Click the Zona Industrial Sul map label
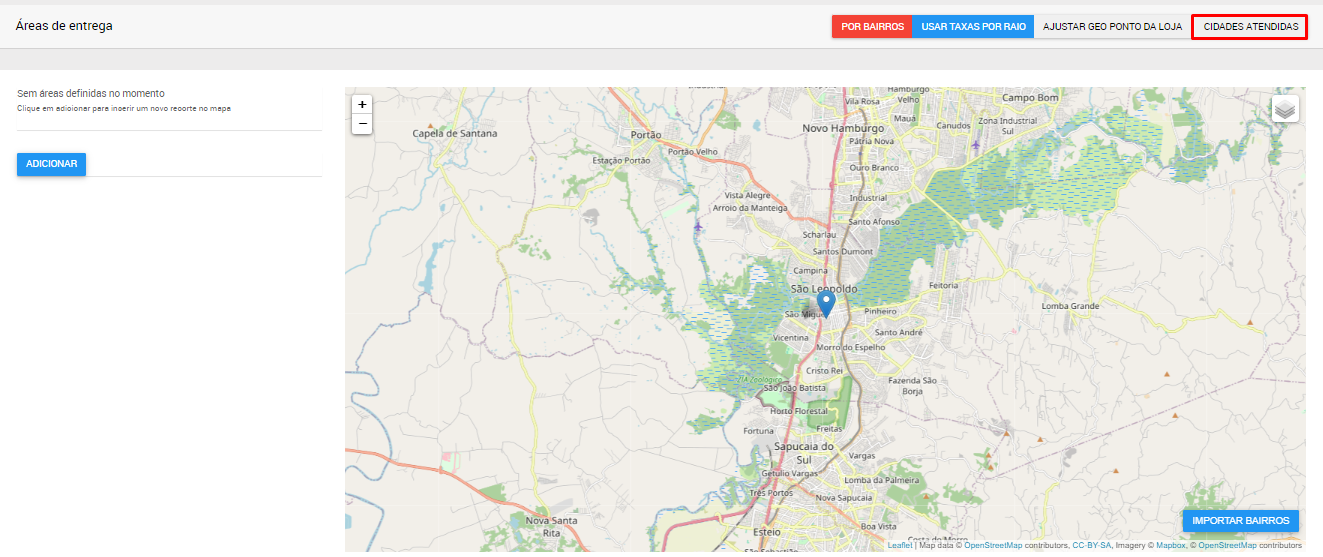Image resolution: width=1323 pixels, height=557 pixels. [1008, 125]
